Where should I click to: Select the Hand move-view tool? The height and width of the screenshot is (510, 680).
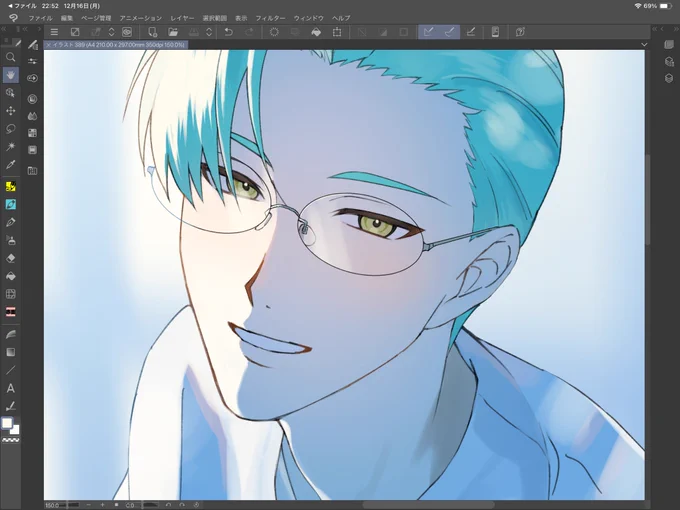click(x=10, y=75)
